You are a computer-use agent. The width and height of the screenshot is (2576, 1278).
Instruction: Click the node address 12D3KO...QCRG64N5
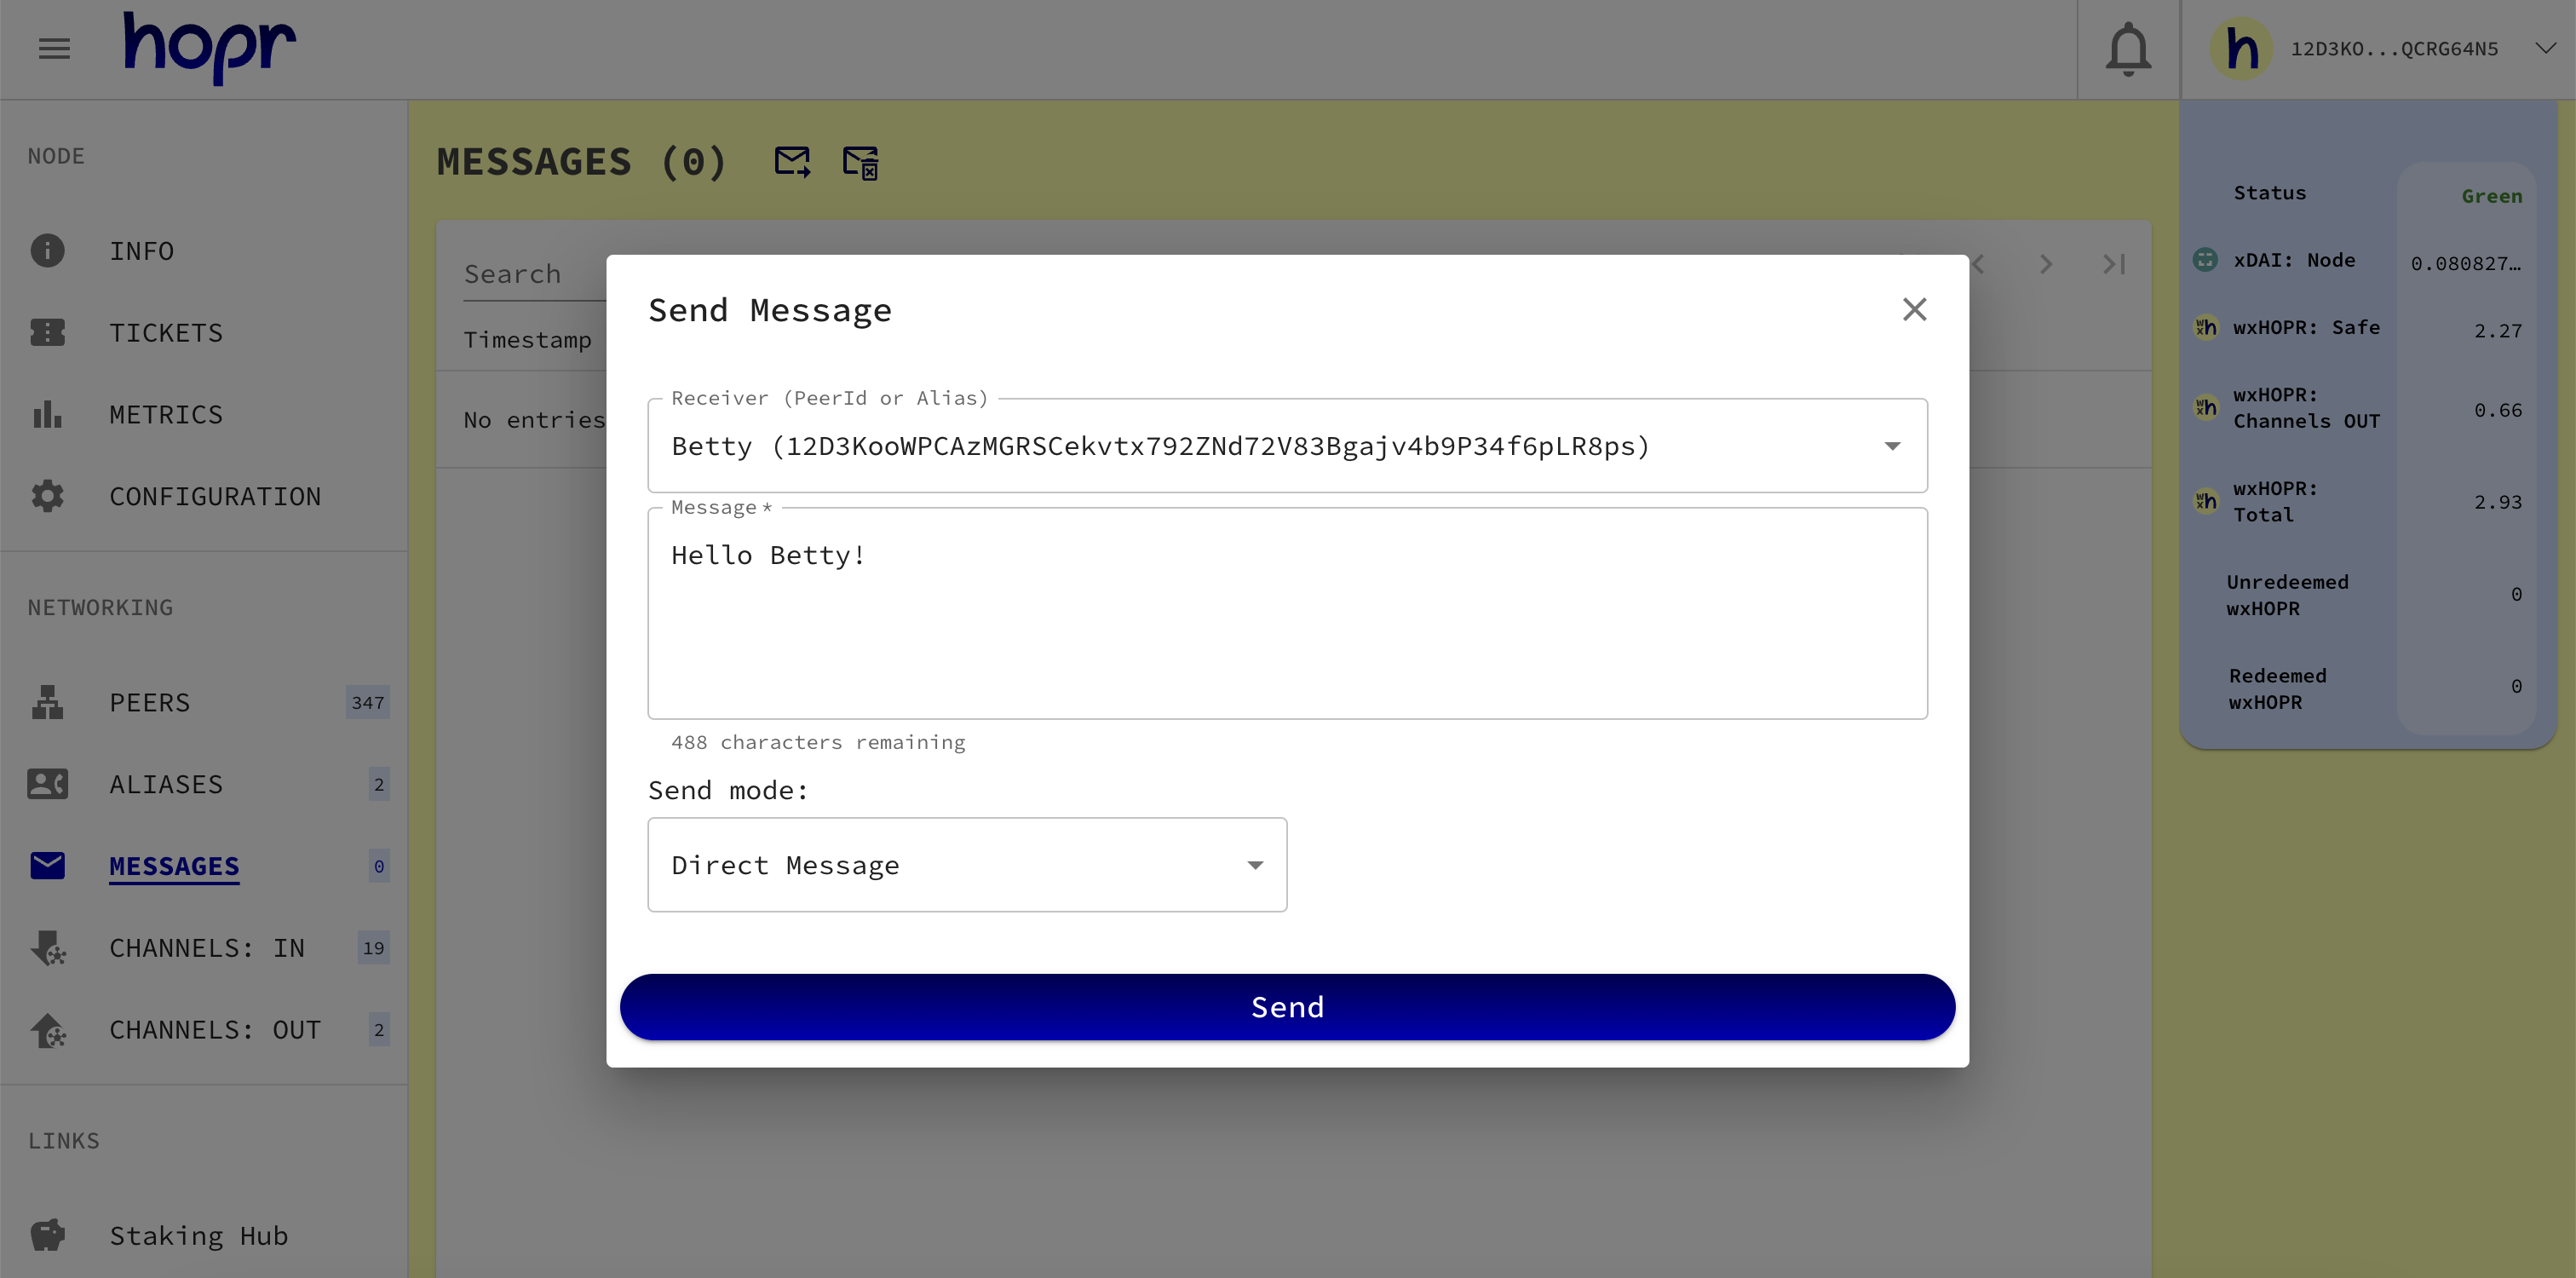(2394, 49)
